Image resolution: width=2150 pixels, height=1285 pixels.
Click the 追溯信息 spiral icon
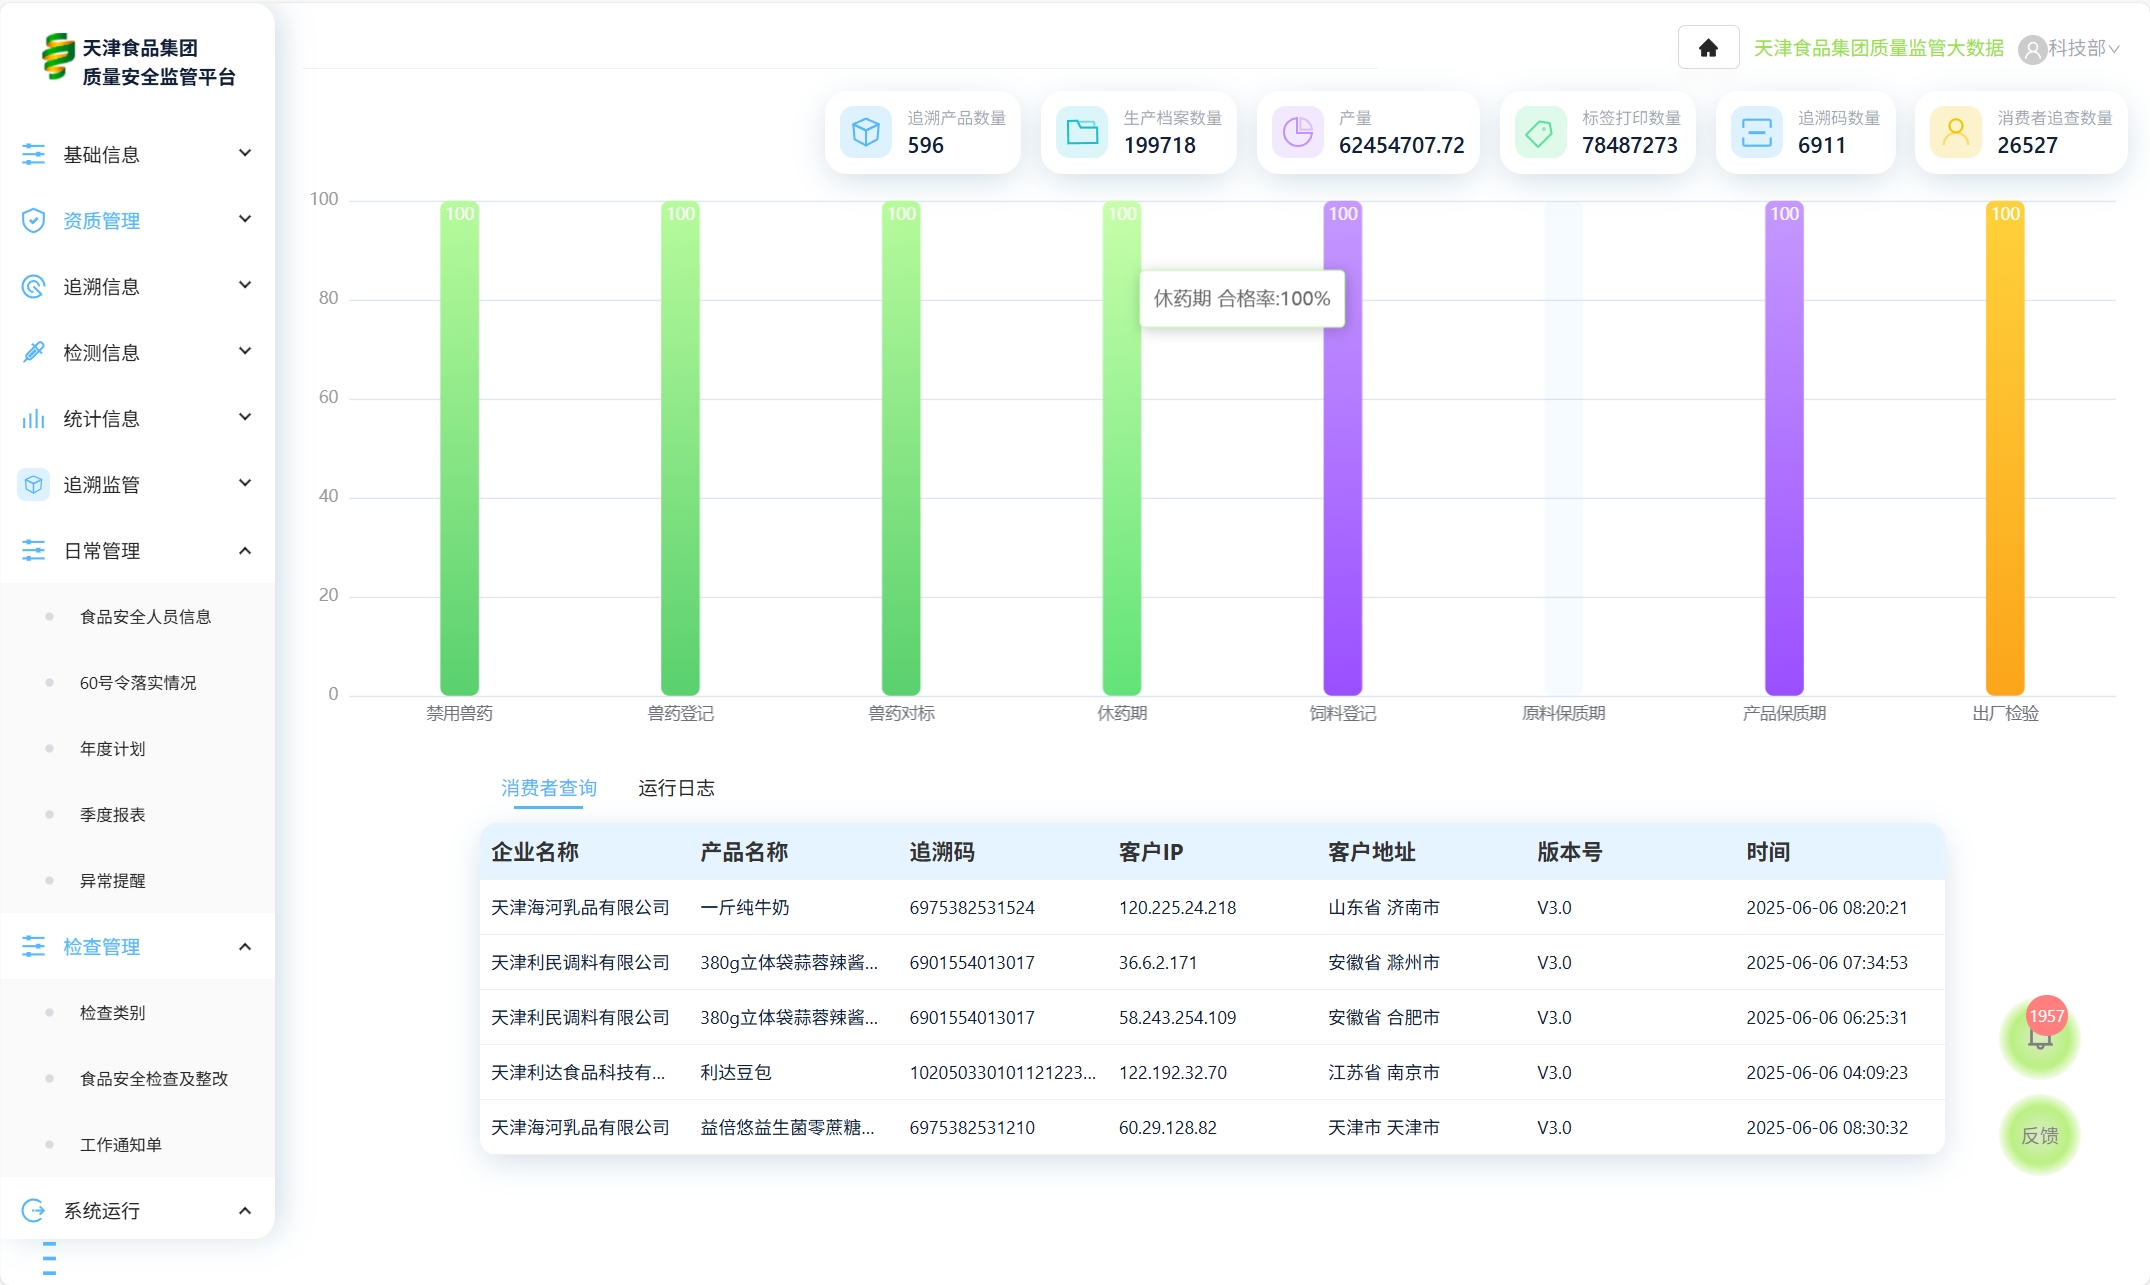[x=34, y=286]
